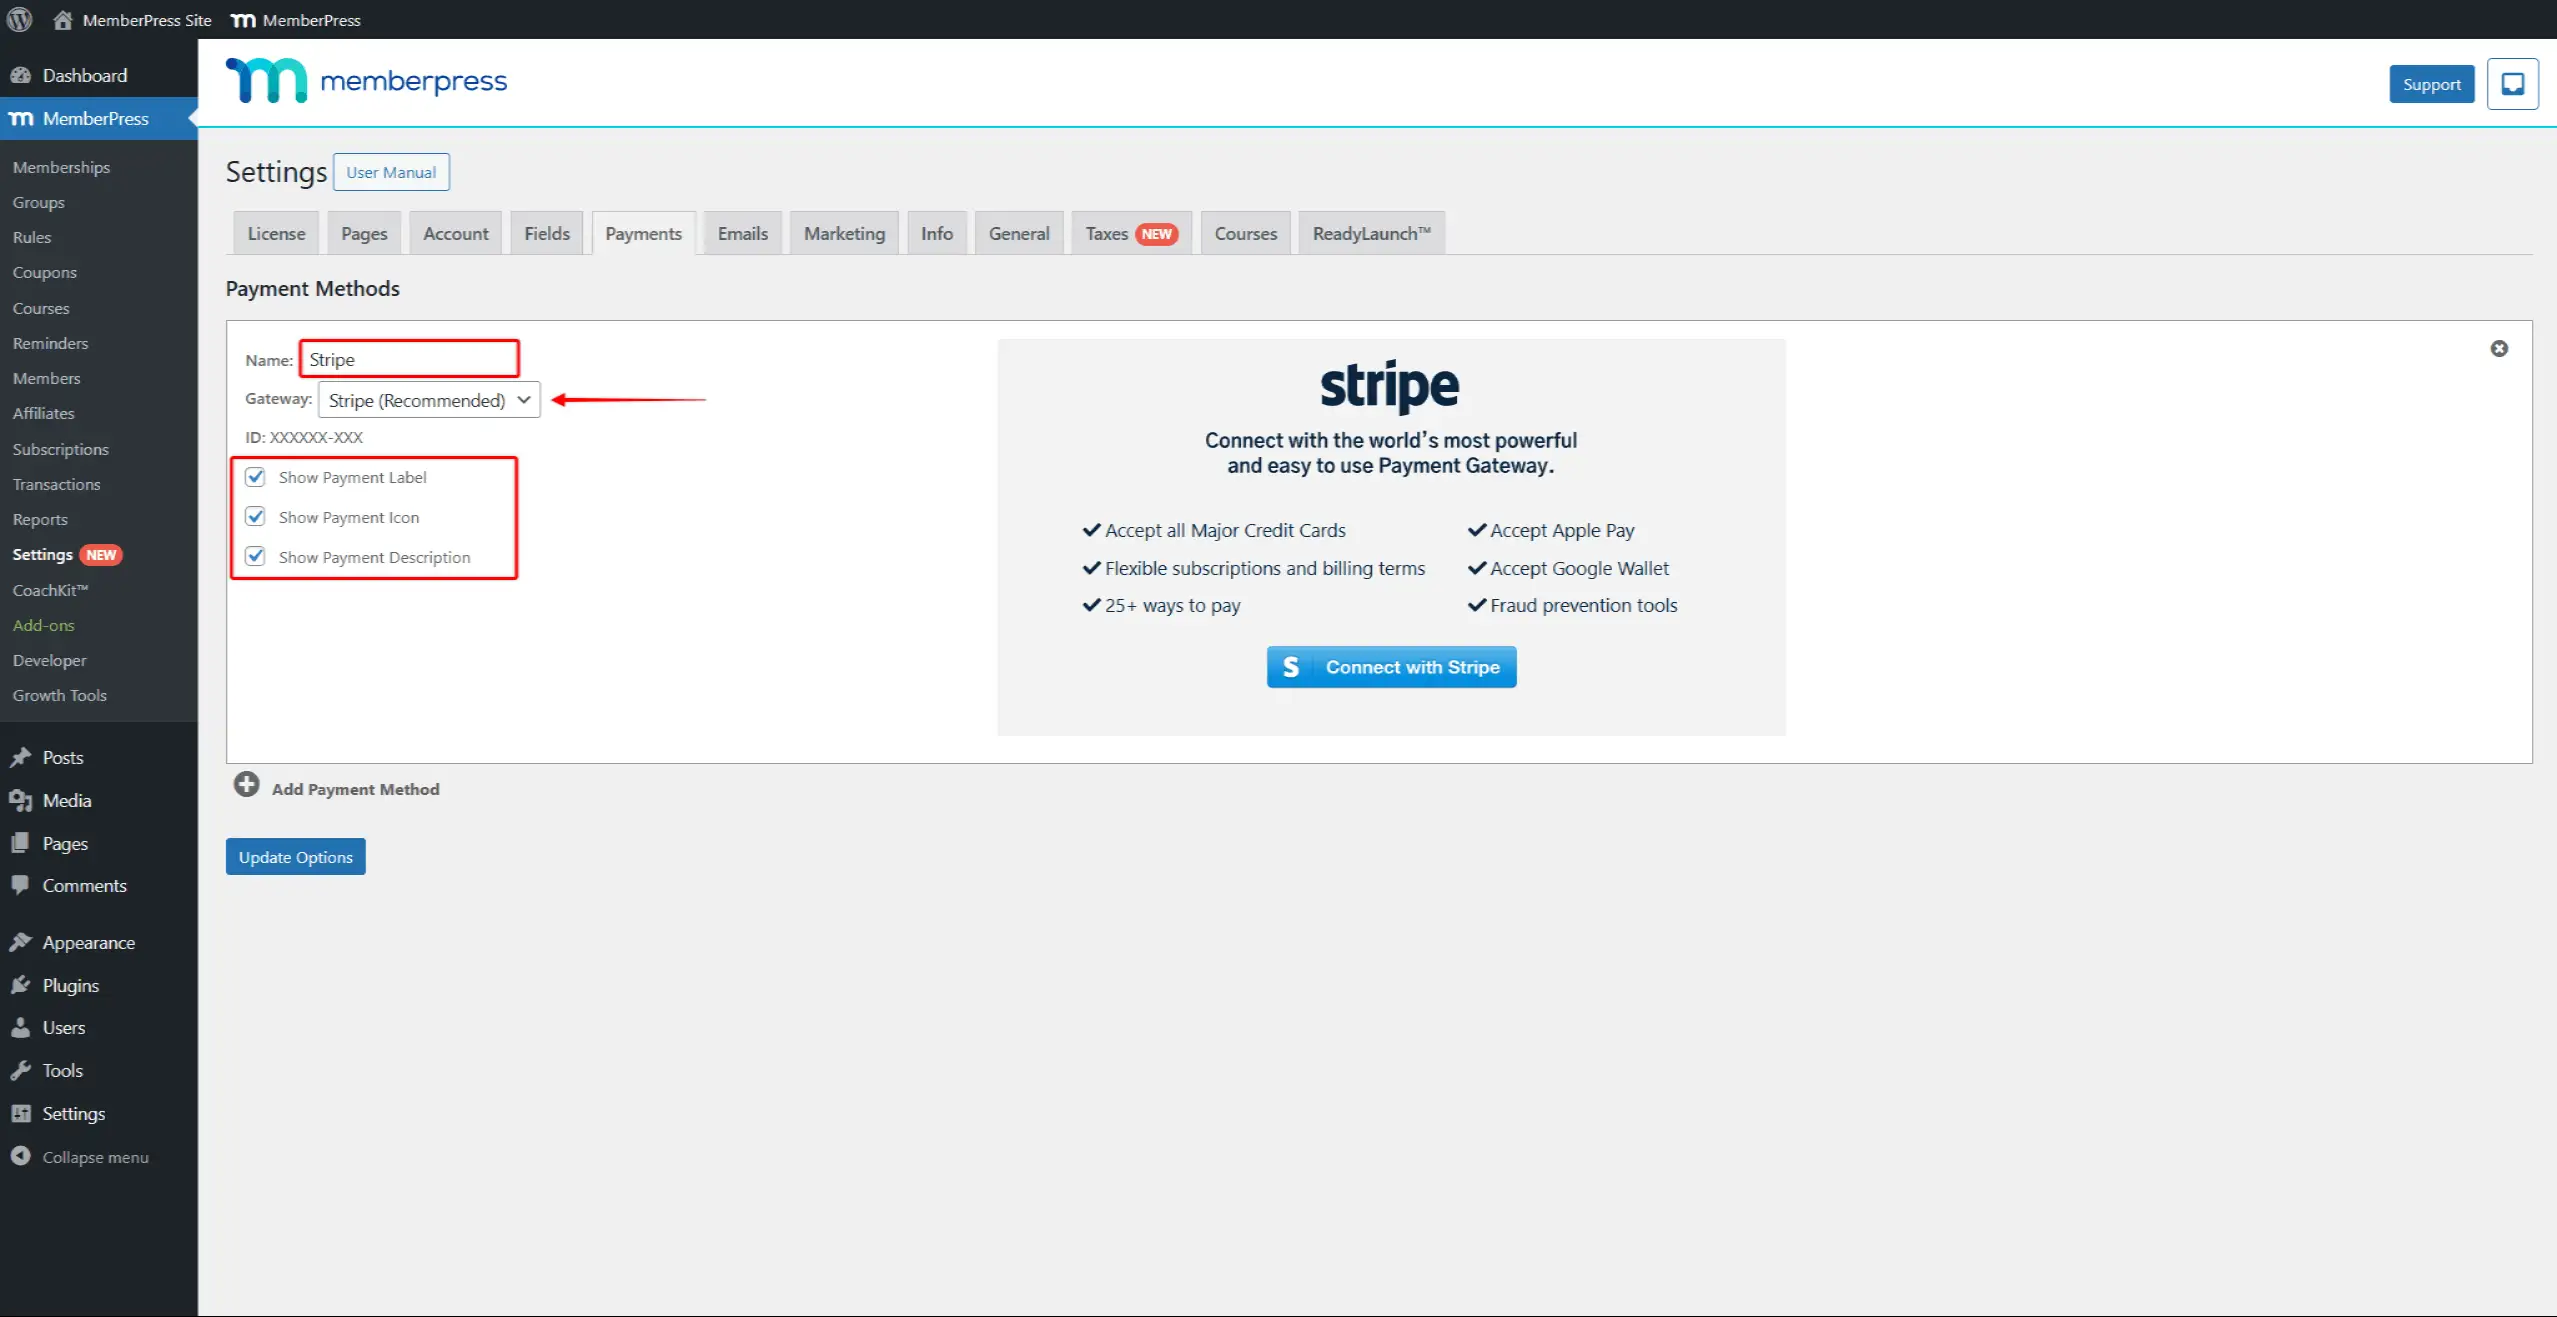Screen dimensions: 2557x1317
Task: Open the General tab
Action: tap(1019, 233)
